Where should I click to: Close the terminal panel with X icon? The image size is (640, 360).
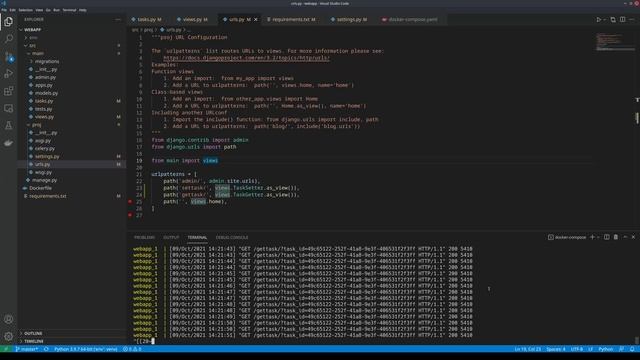point(633,237)
